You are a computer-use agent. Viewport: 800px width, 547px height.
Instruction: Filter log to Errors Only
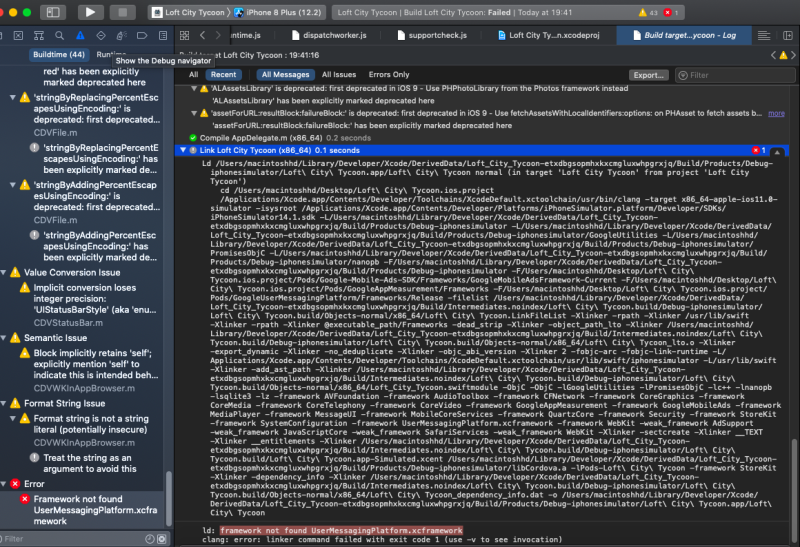(x=389, y=74)
